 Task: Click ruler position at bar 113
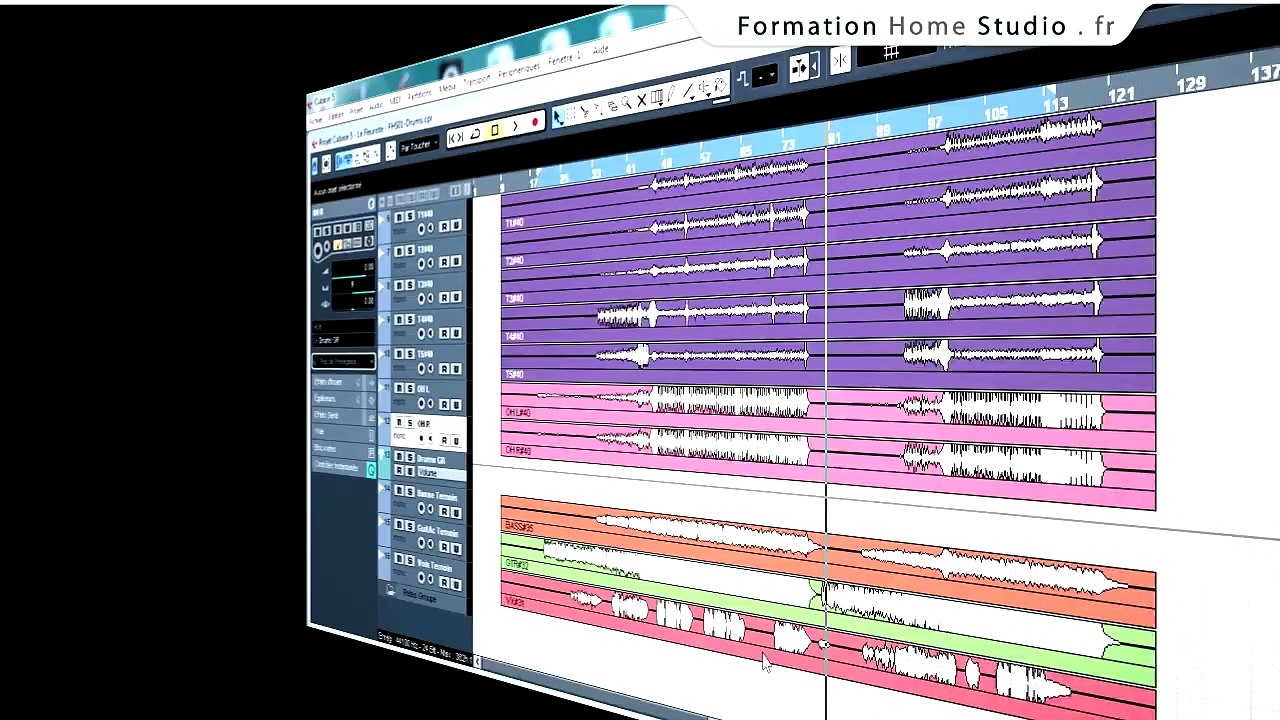[x=1056, y=103]
